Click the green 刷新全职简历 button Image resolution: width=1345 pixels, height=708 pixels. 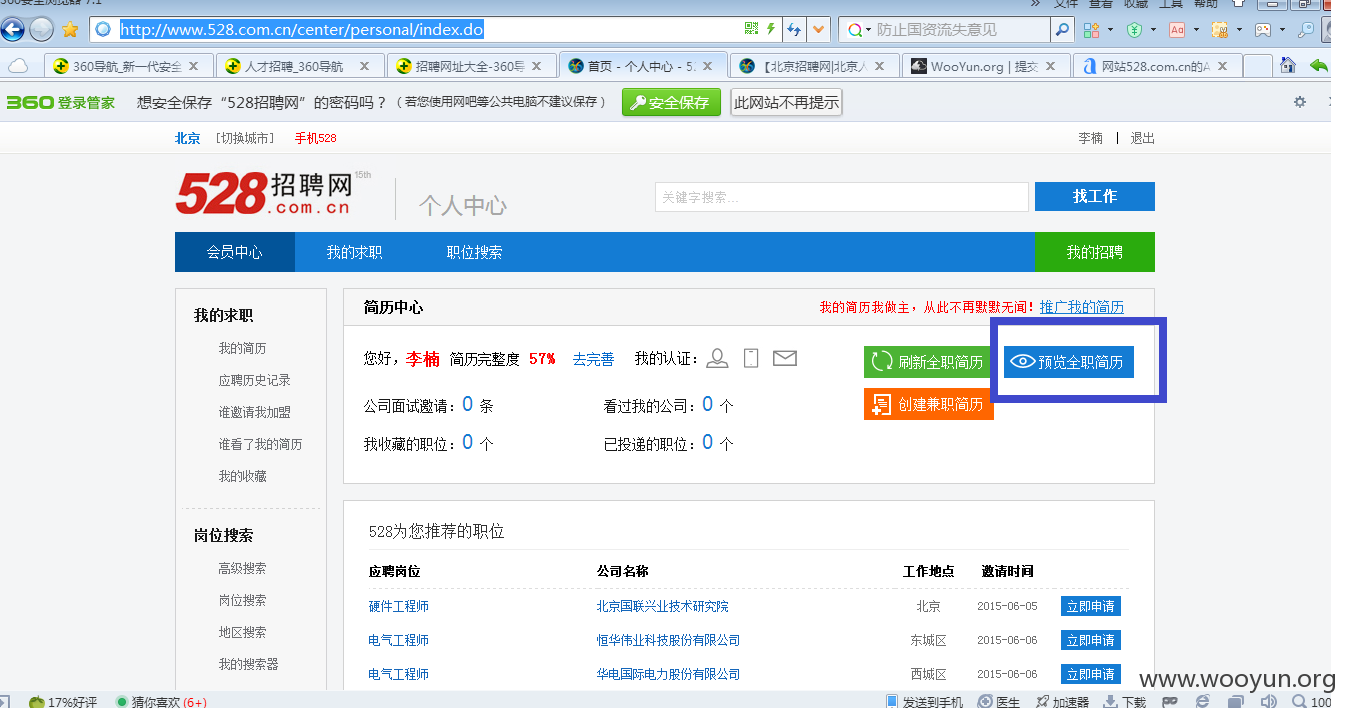point(928,362)
